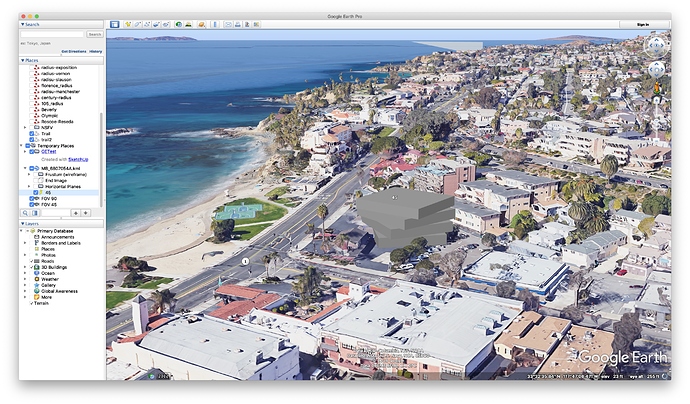Select the Ruler tool
690x404 pixels.
215,24
